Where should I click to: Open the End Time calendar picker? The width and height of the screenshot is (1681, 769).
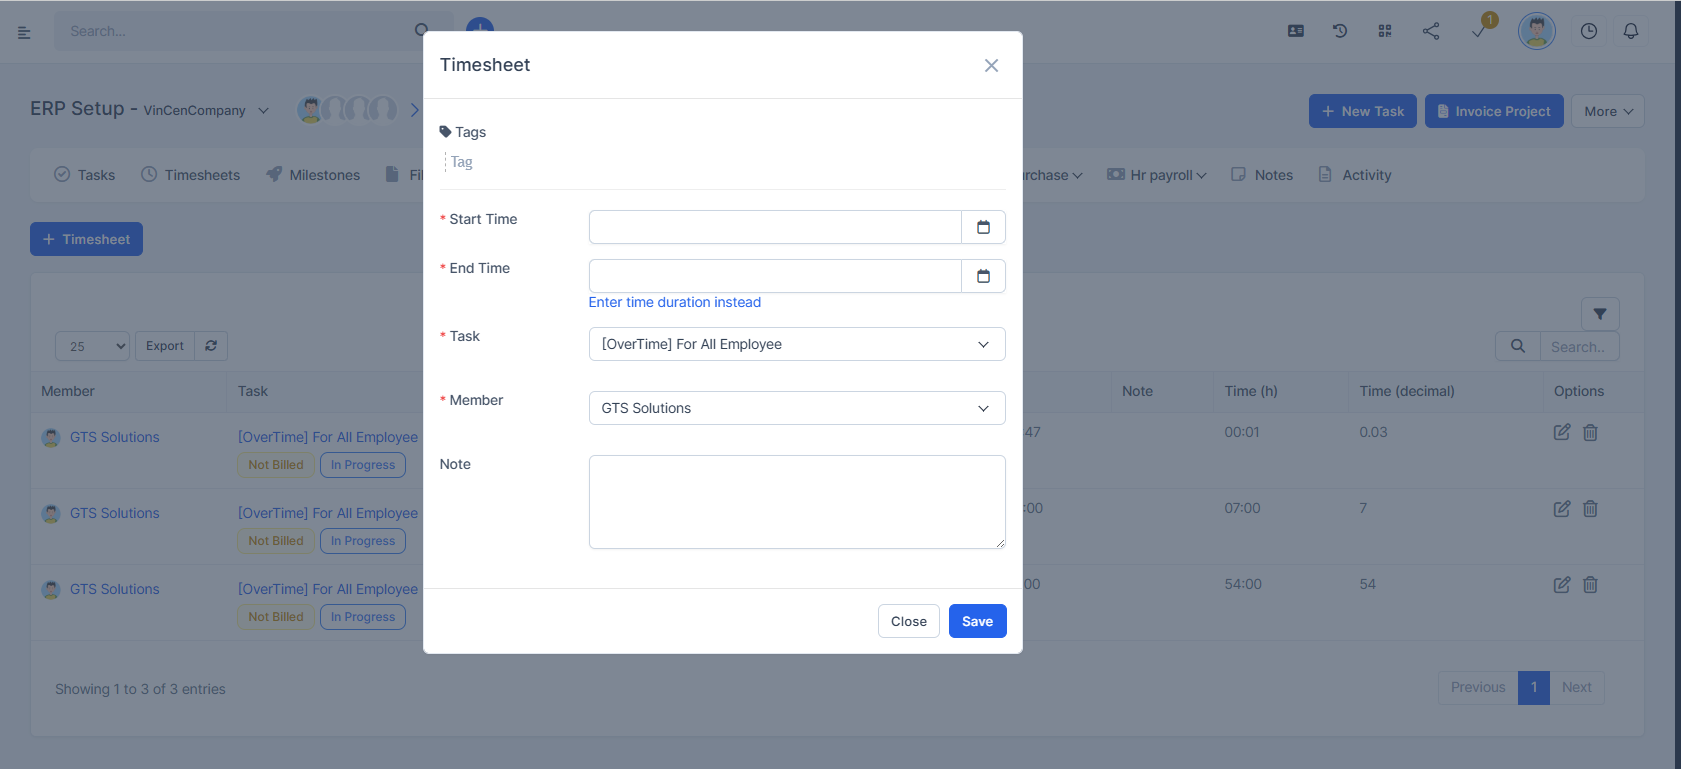point(983,276)
